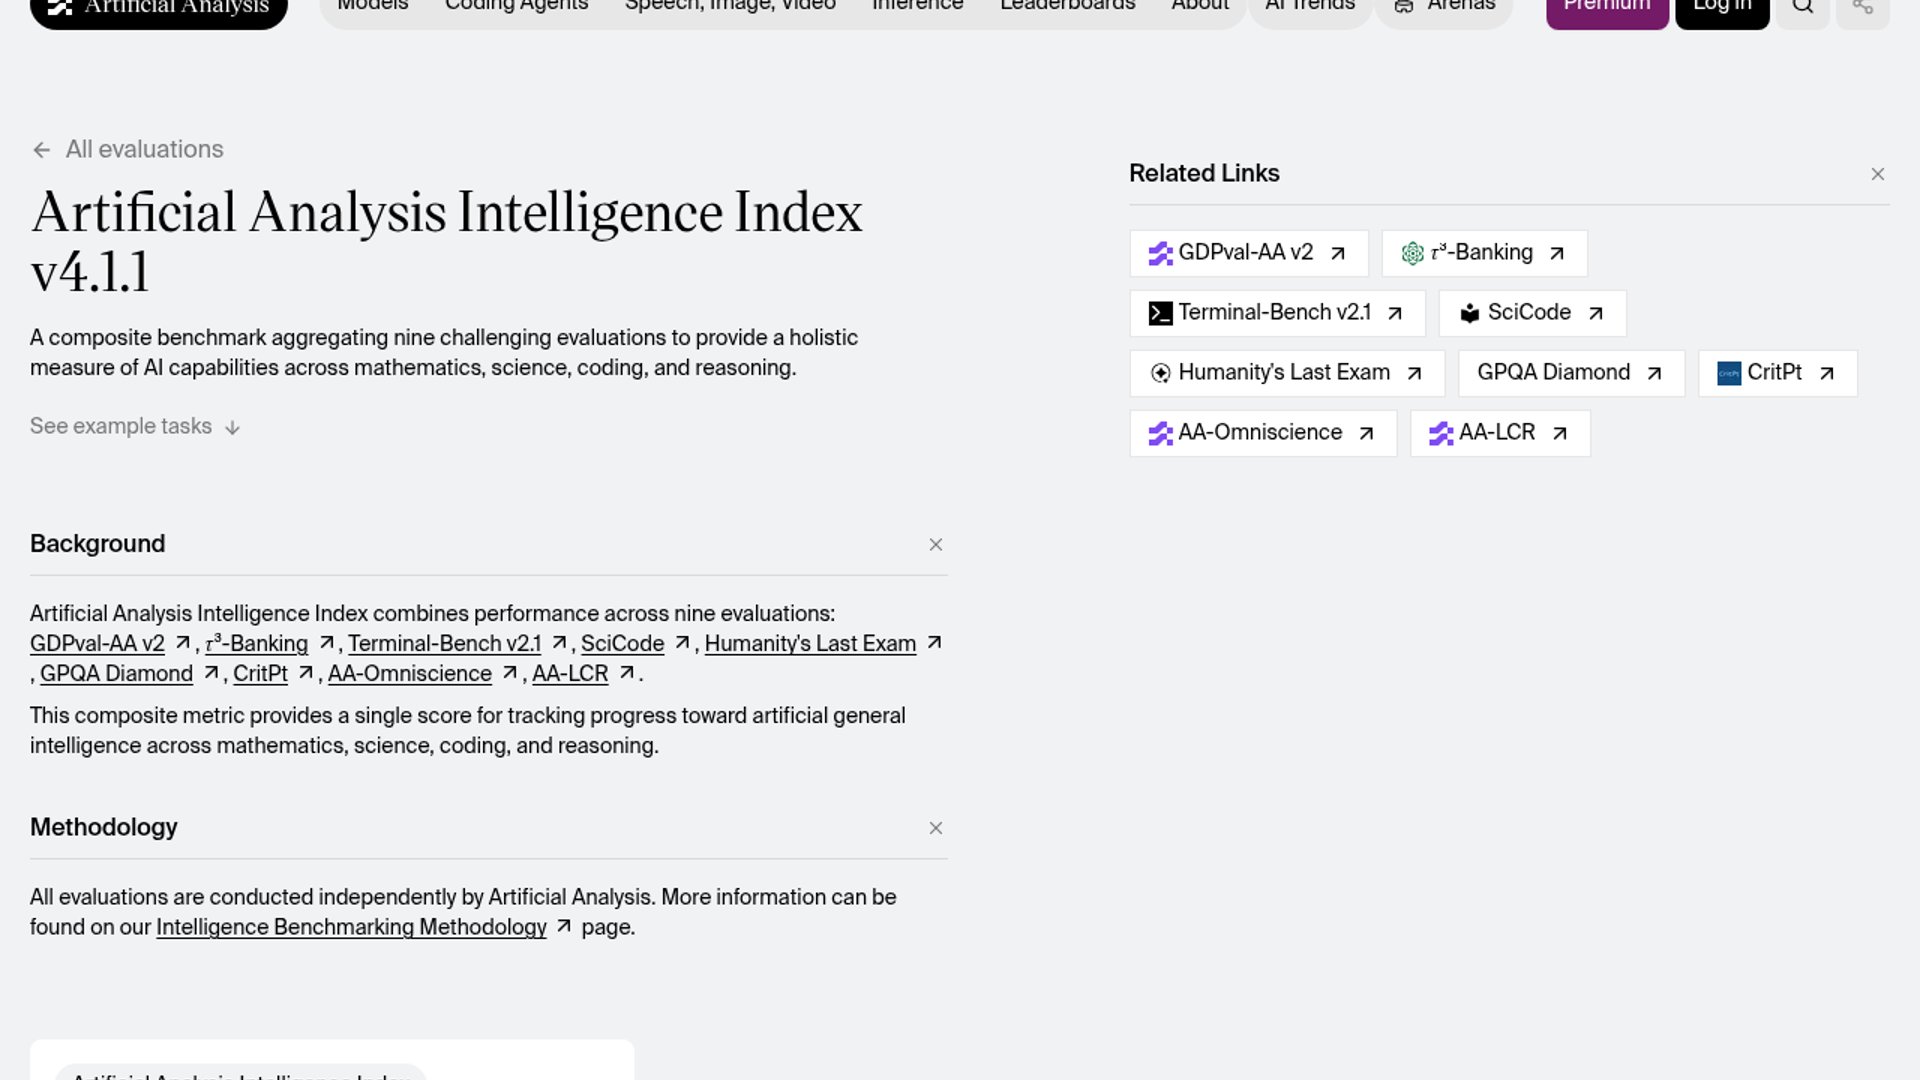Open the Inference menu
The width and height of the screenshot is (1920, 1080).
point(918,8)
